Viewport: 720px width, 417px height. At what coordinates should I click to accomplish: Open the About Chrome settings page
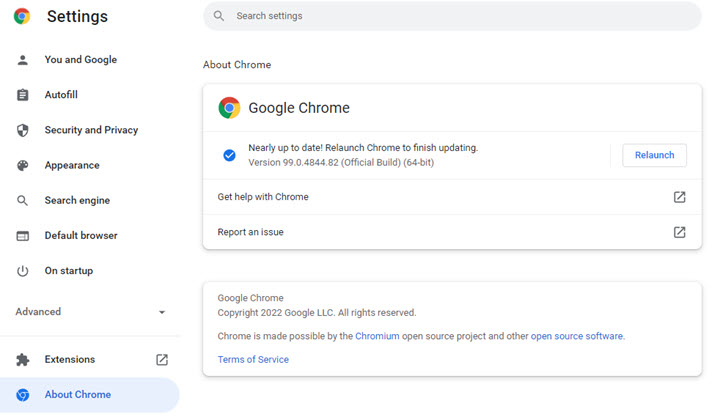[x=77, y=395]
